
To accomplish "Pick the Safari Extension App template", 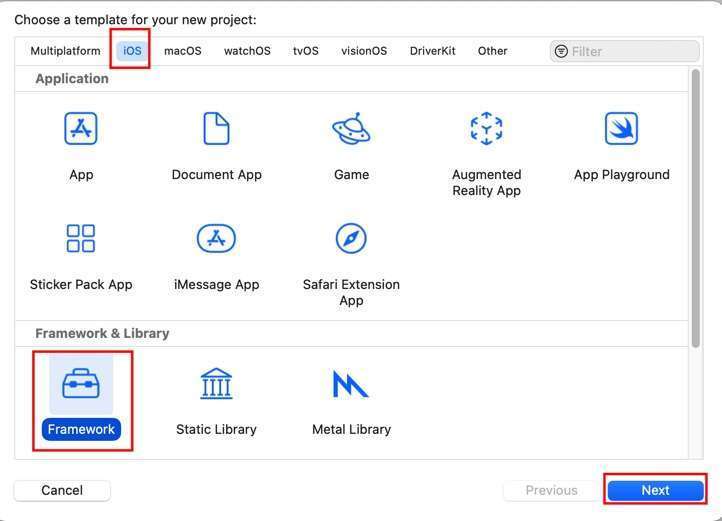I will point(351,239).
